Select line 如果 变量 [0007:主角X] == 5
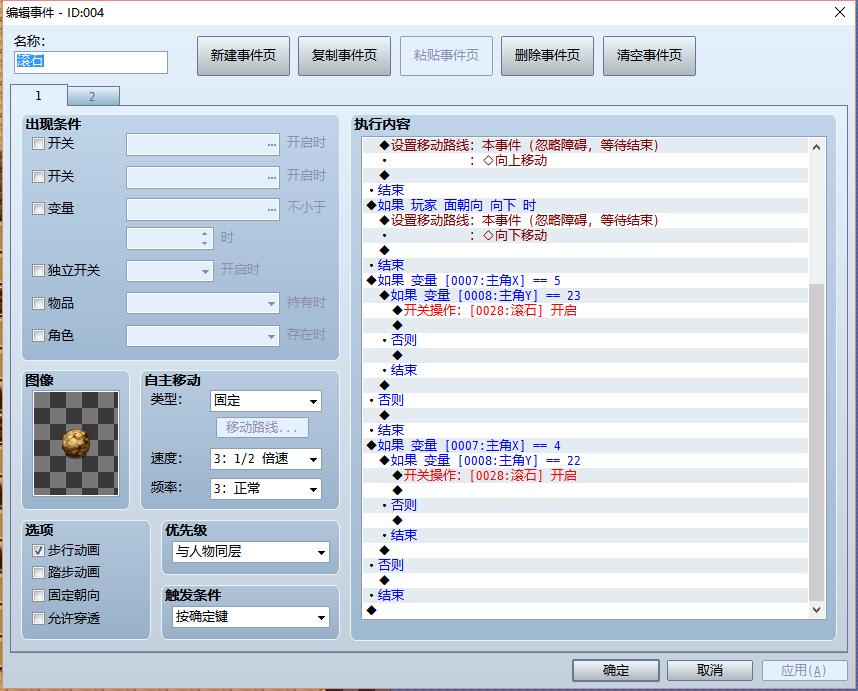Screen dimensions: 858x691 (585, 280)
